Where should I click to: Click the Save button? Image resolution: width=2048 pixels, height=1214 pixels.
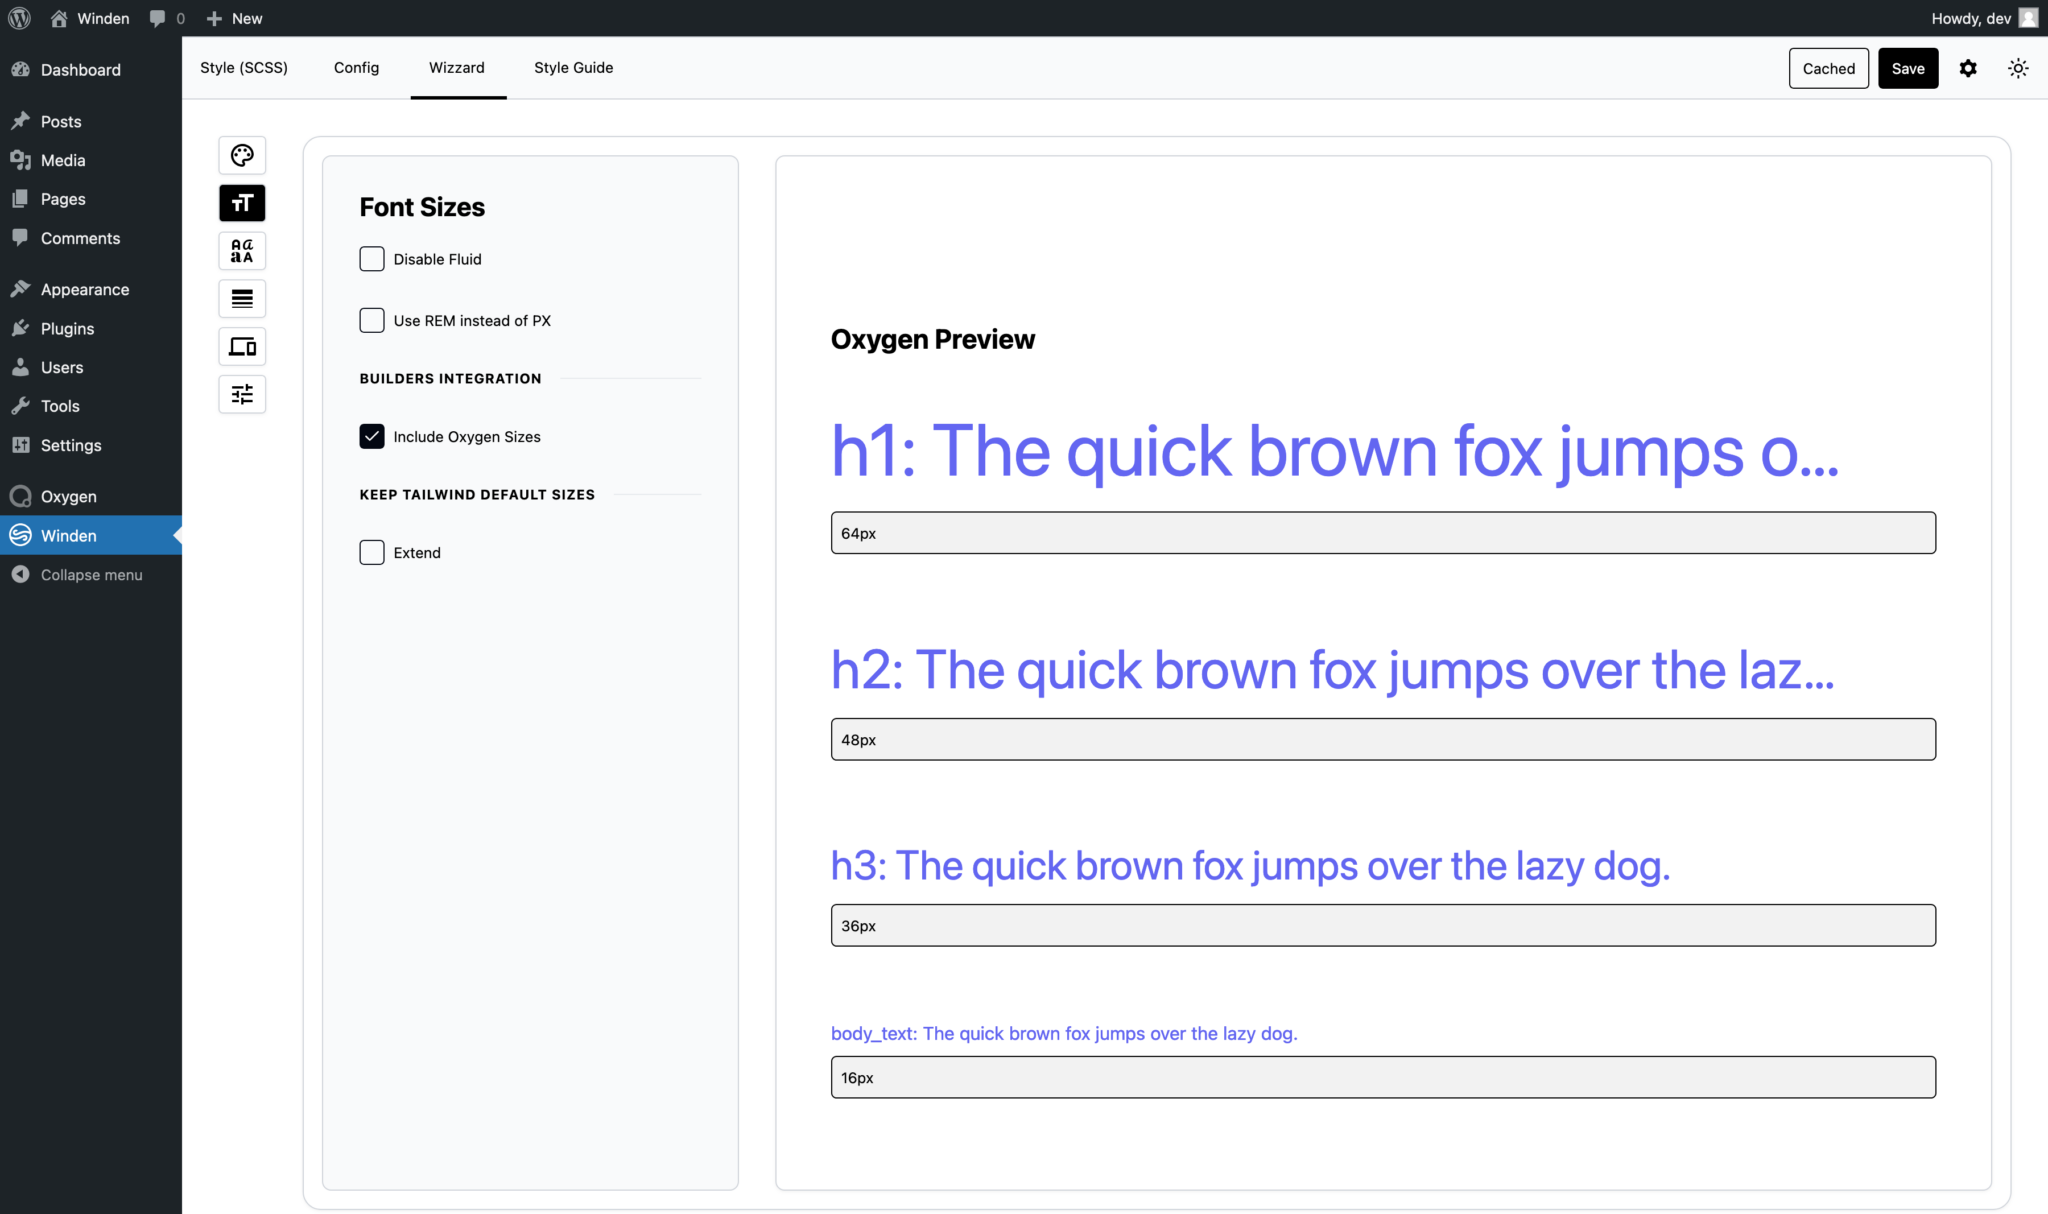coord(1907,68)
